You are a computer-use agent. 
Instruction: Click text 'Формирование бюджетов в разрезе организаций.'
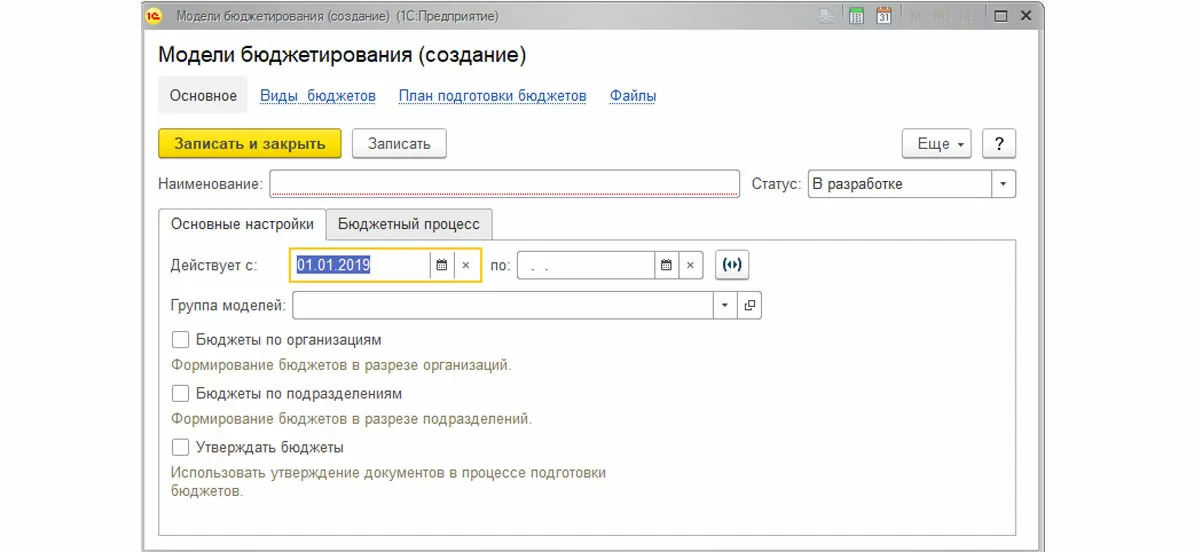pyautogui.click(x=341, y=365)
